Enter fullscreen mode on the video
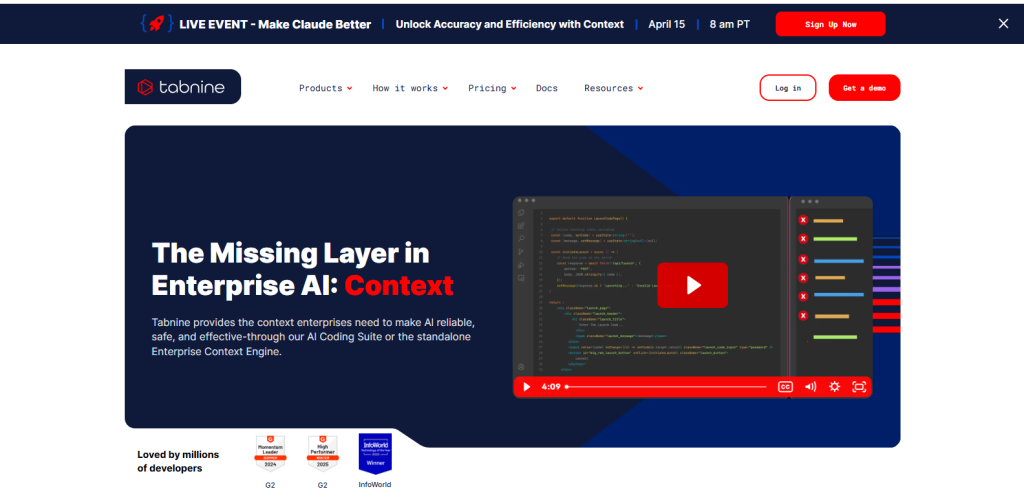The height and width of the screenshot is (500, 1024). coord(859,387)
